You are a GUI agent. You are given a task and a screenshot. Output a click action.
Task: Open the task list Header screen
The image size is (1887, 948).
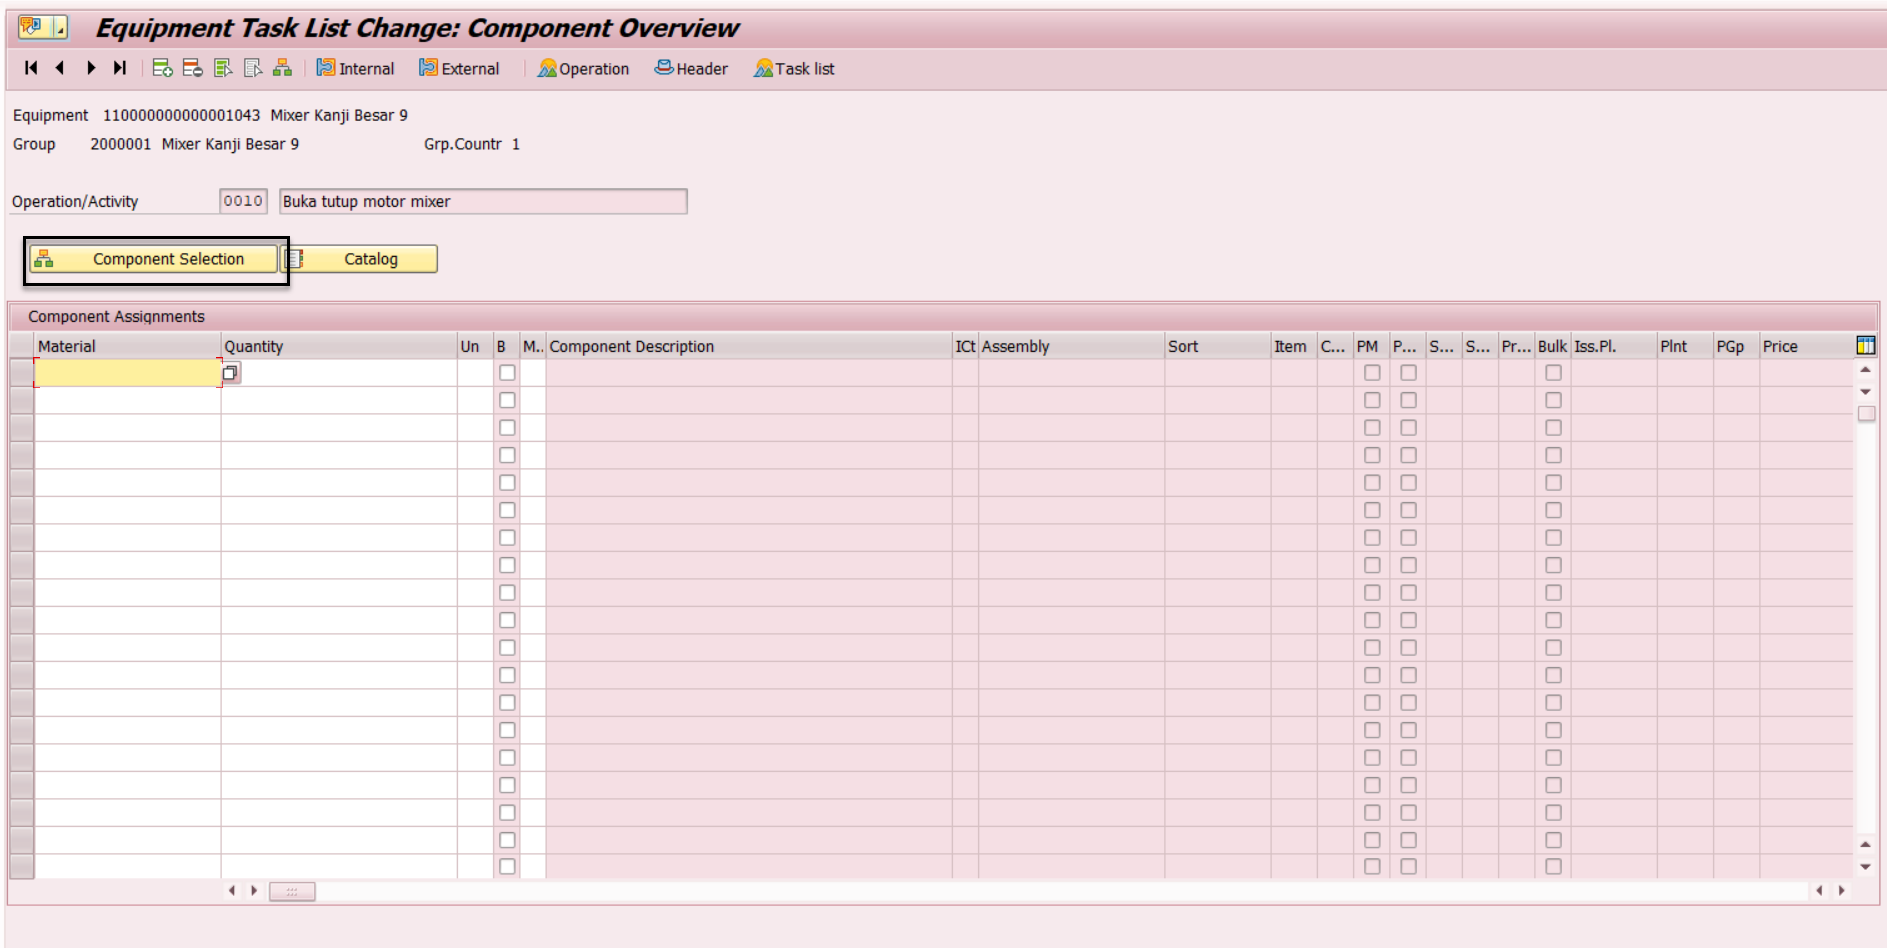[691, 68]
